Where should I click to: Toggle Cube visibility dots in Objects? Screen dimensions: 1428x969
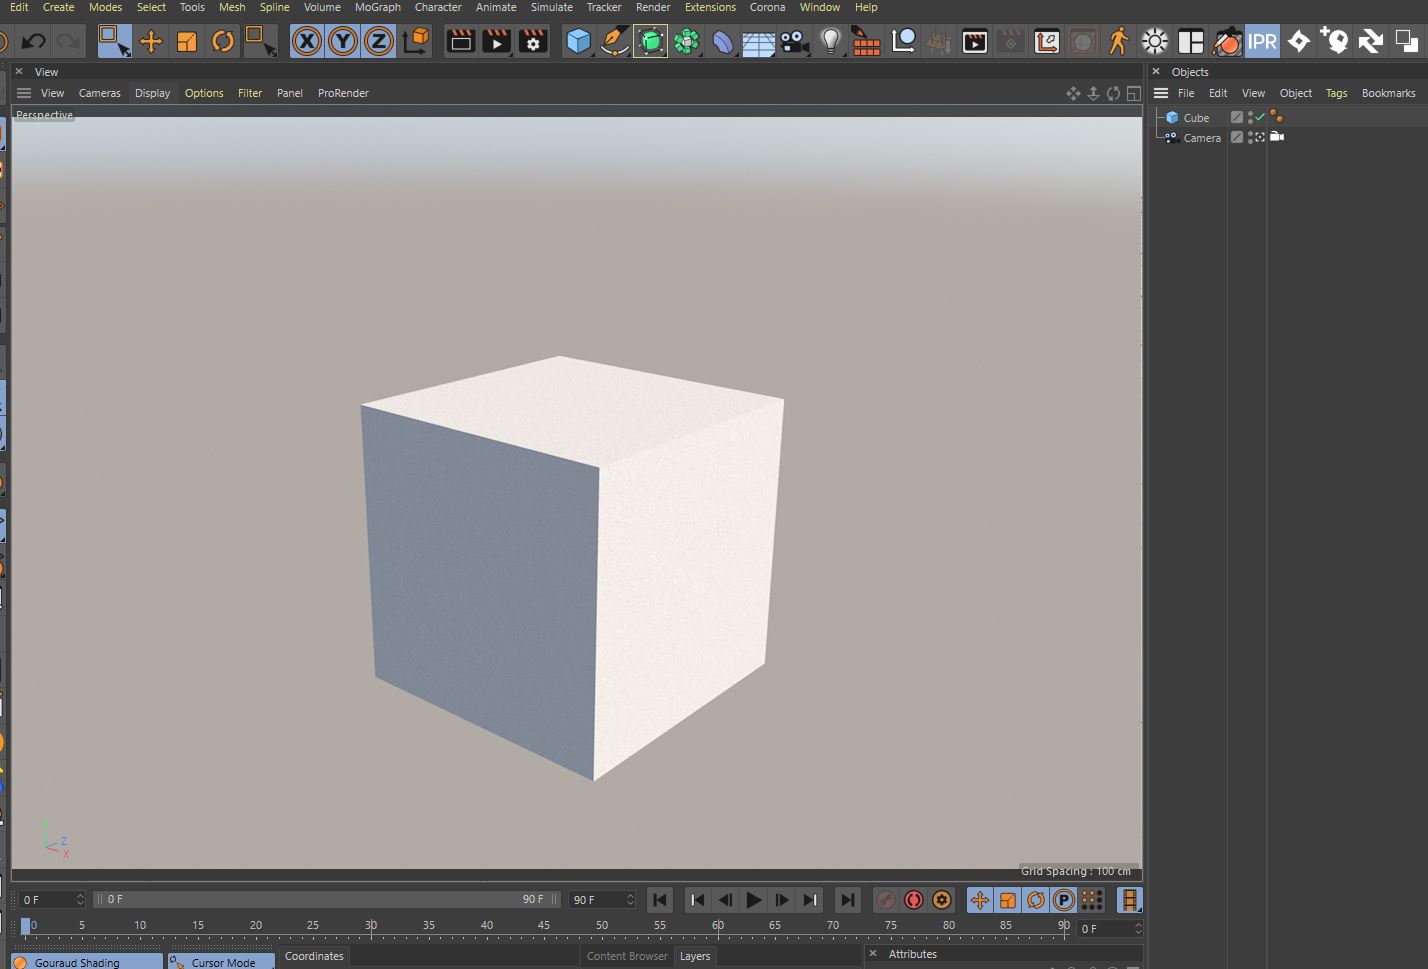tap(1250, 118)
